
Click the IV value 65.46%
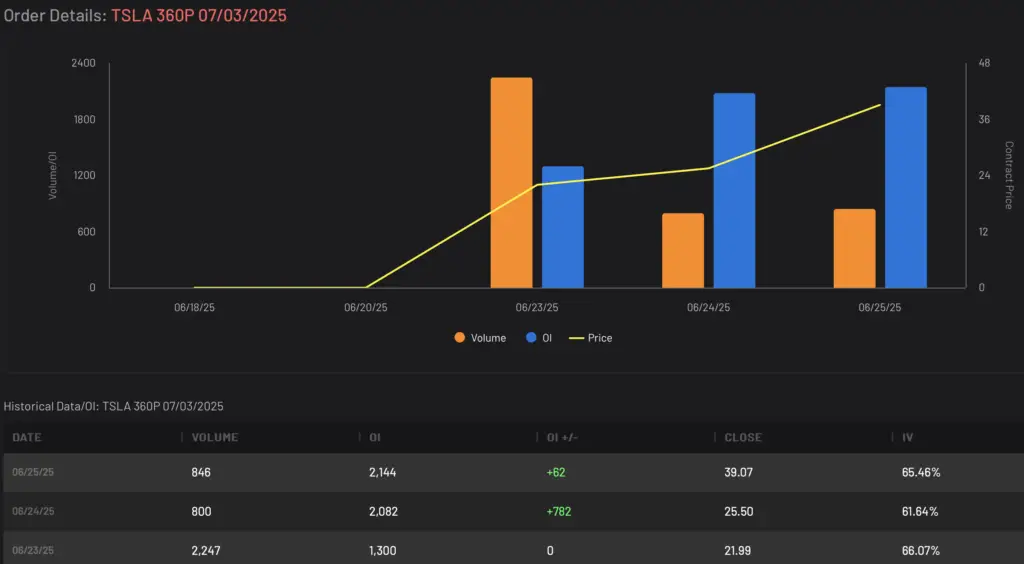(x=921, y=472)
